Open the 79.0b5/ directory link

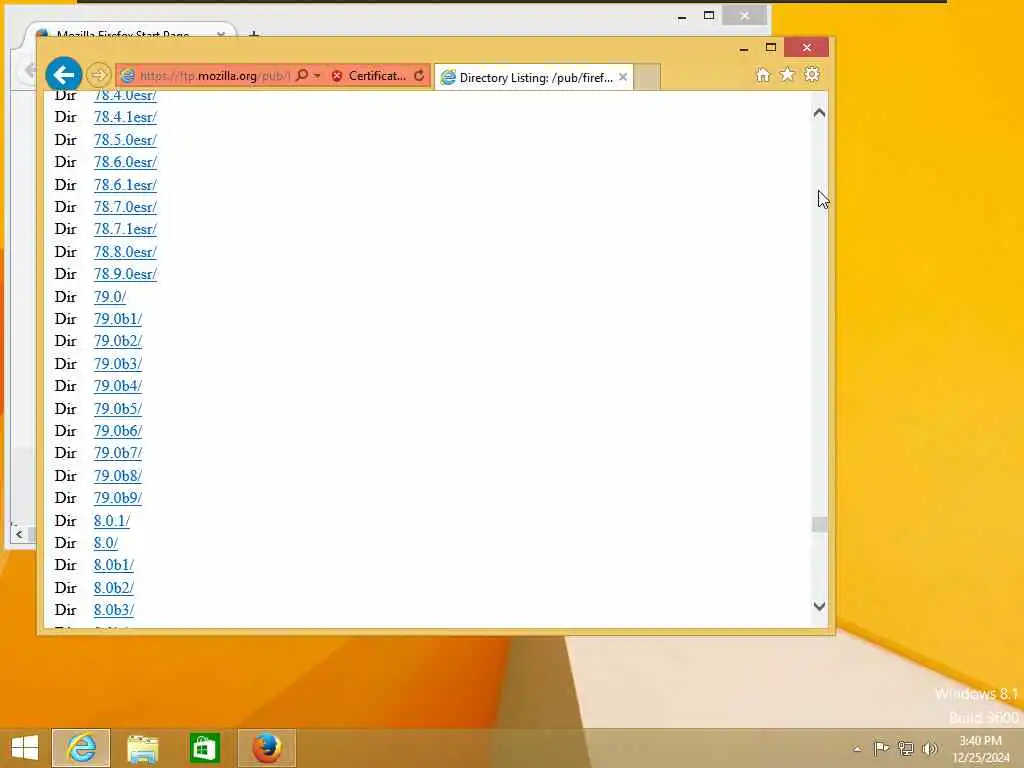point(118,409)
